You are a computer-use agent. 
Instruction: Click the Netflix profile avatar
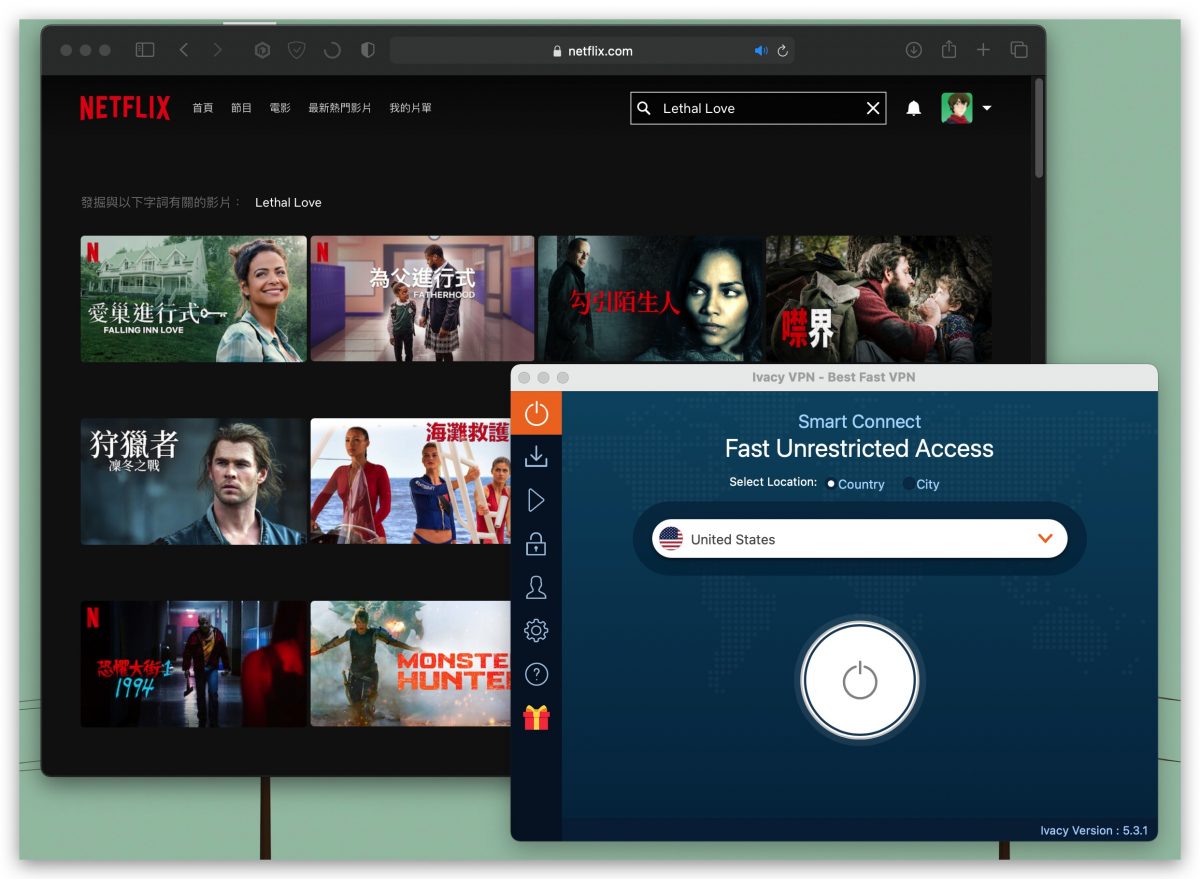click(x=957, y=108)
